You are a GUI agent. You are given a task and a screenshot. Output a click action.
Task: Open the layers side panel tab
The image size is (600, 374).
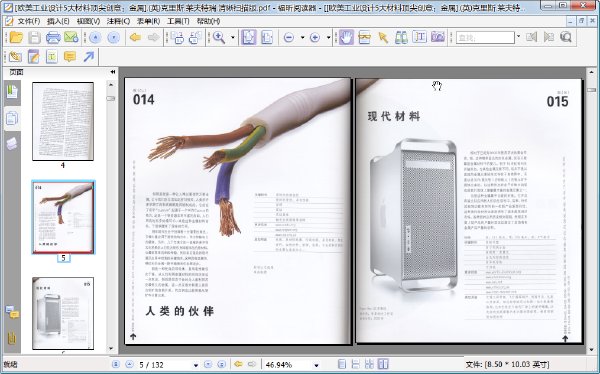pos(12,144)
